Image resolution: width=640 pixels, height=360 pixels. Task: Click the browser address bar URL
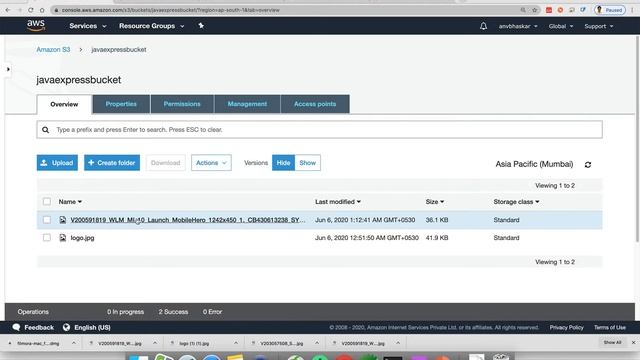pos(171,10)
